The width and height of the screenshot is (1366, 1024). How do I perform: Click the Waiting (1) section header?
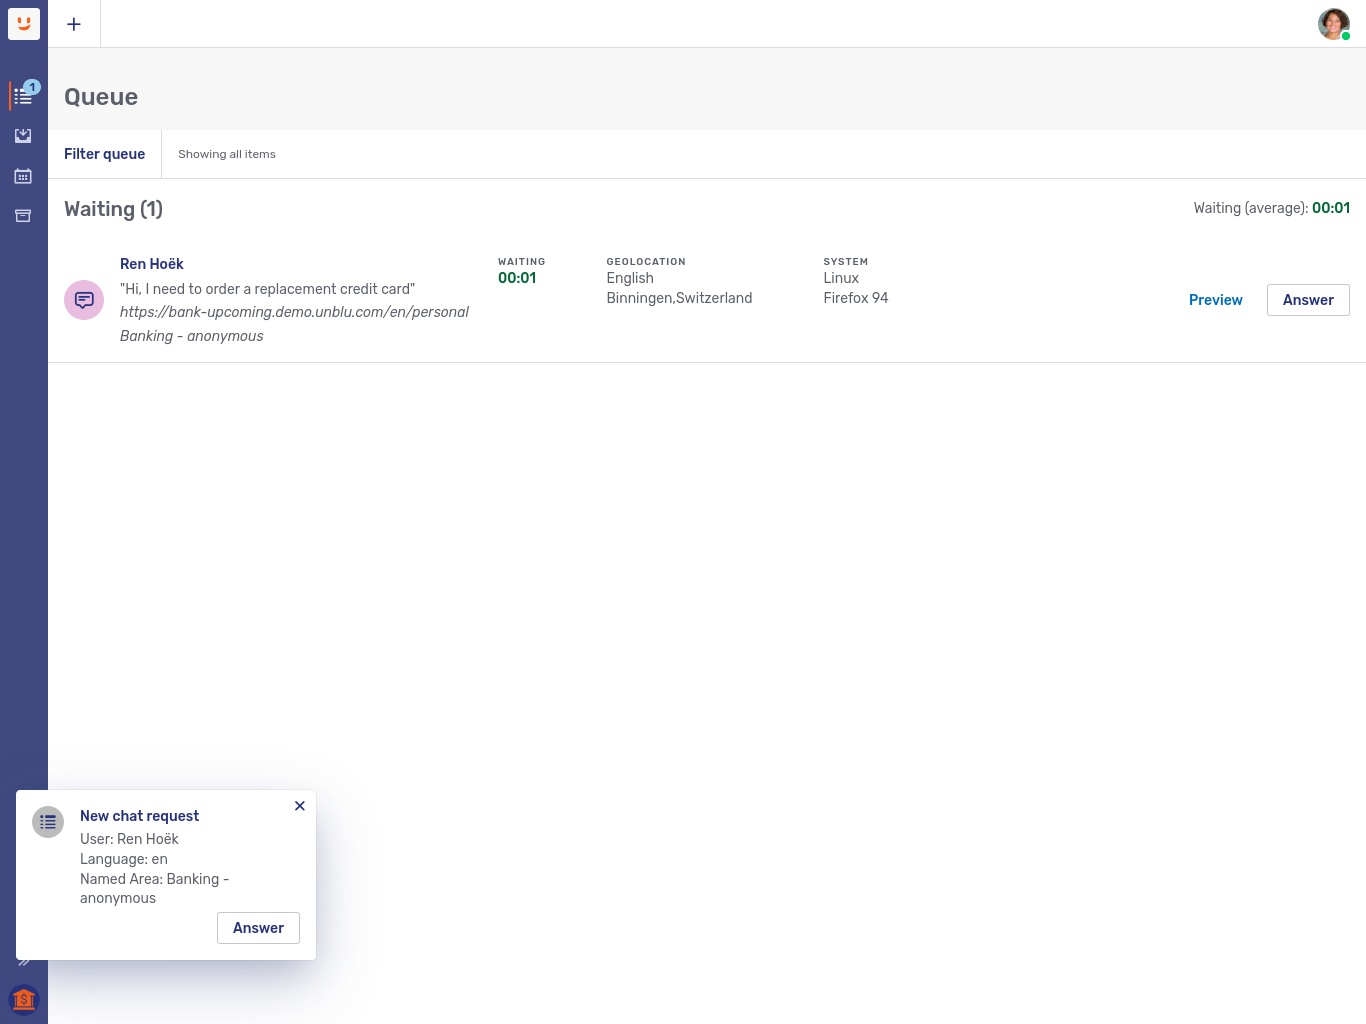113,209
